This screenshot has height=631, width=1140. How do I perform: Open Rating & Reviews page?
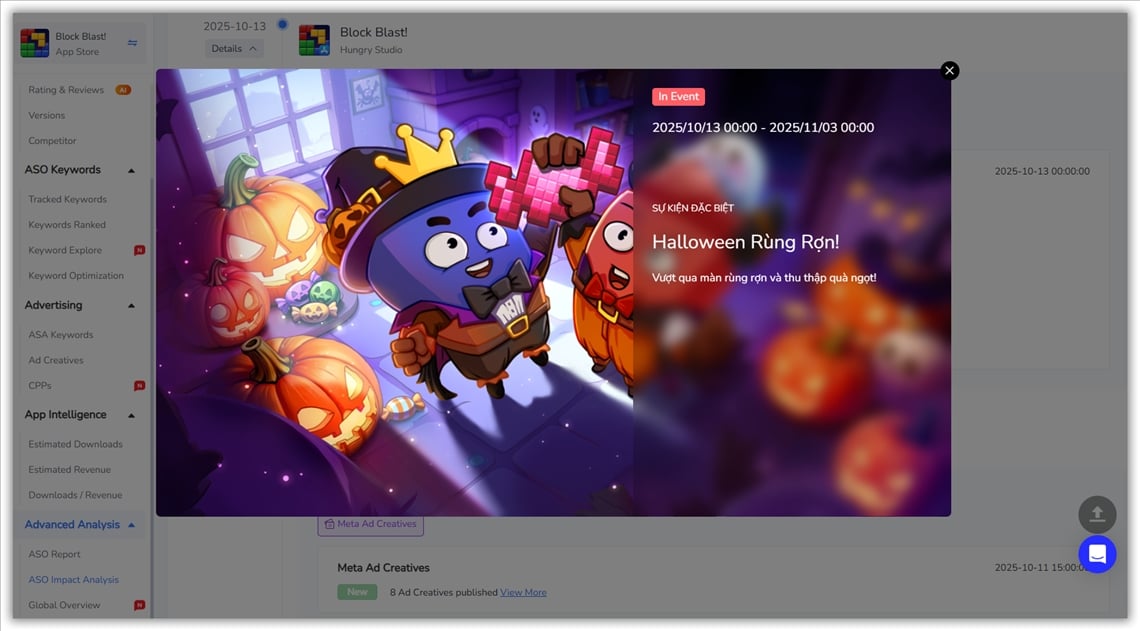(x=66, y=90)
